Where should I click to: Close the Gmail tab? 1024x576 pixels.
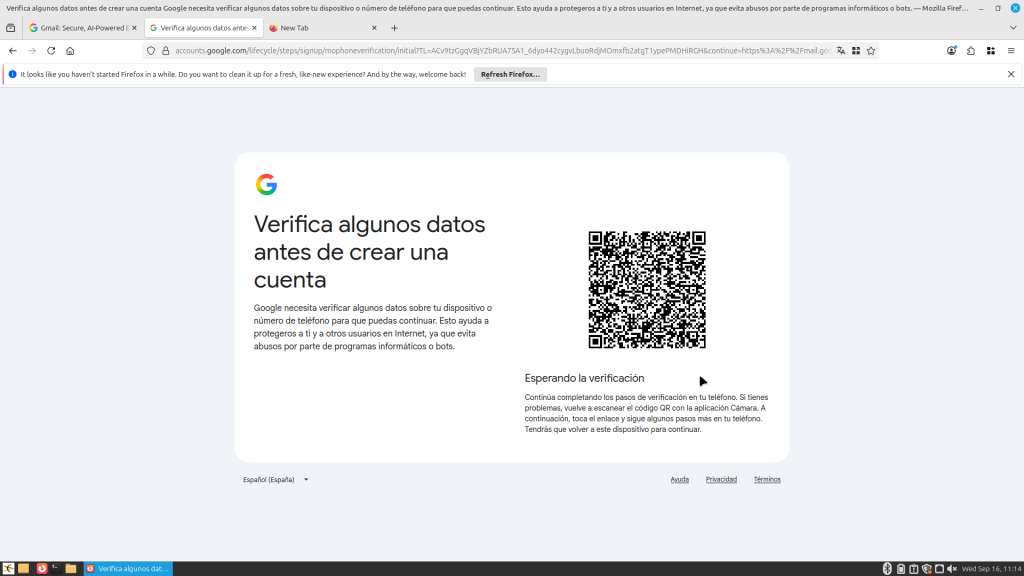click(x=135, y=28)
